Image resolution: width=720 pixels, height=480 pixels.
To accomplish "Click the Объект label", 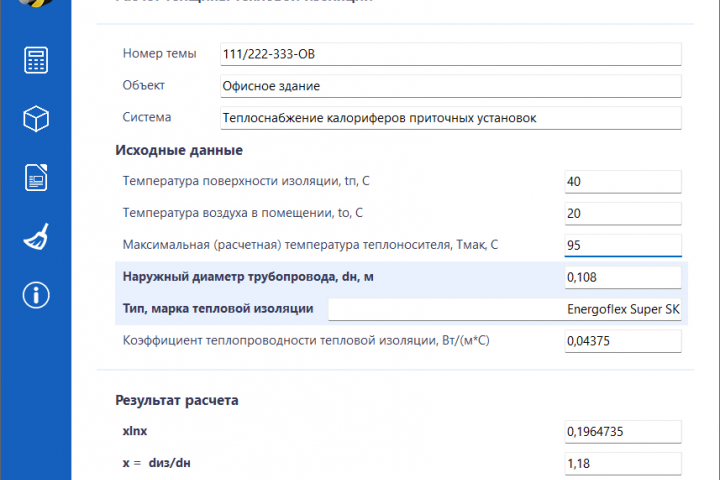I will click(x=143, y=85).
